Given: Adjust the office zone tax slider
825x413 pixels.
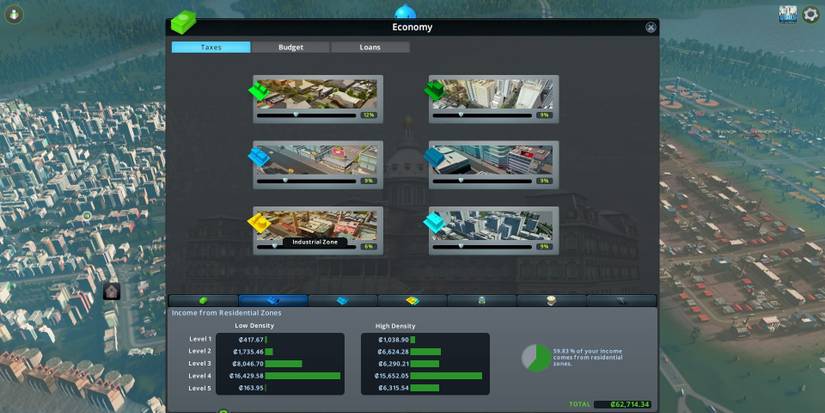Looking at the screenshot, I should tap(482, 247).
